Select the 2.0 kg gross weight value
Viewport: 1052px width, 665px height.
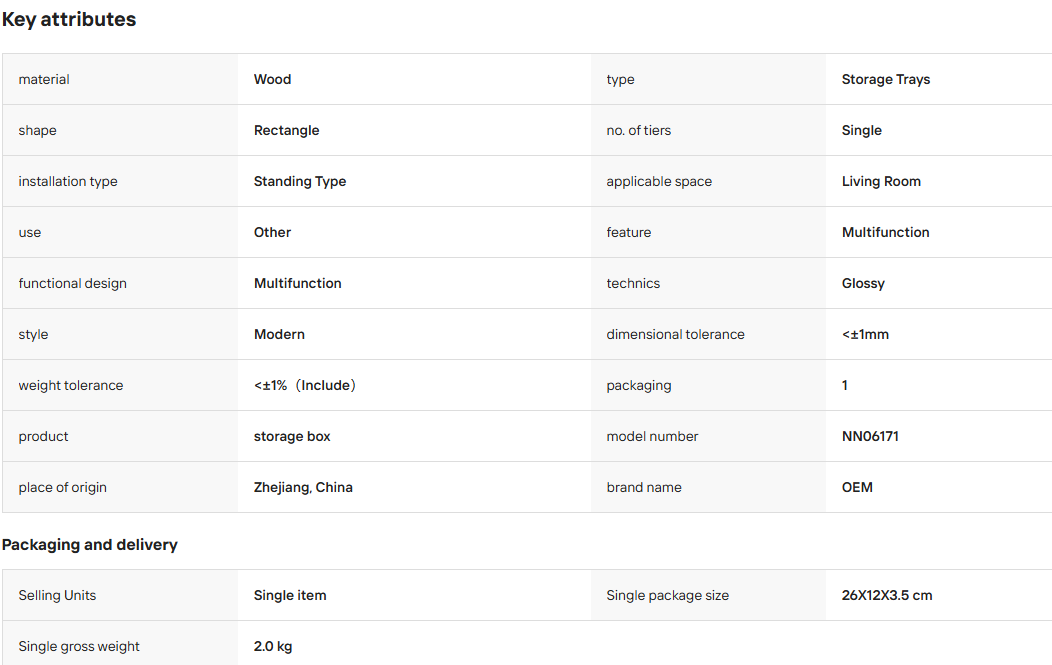[273, 646]
